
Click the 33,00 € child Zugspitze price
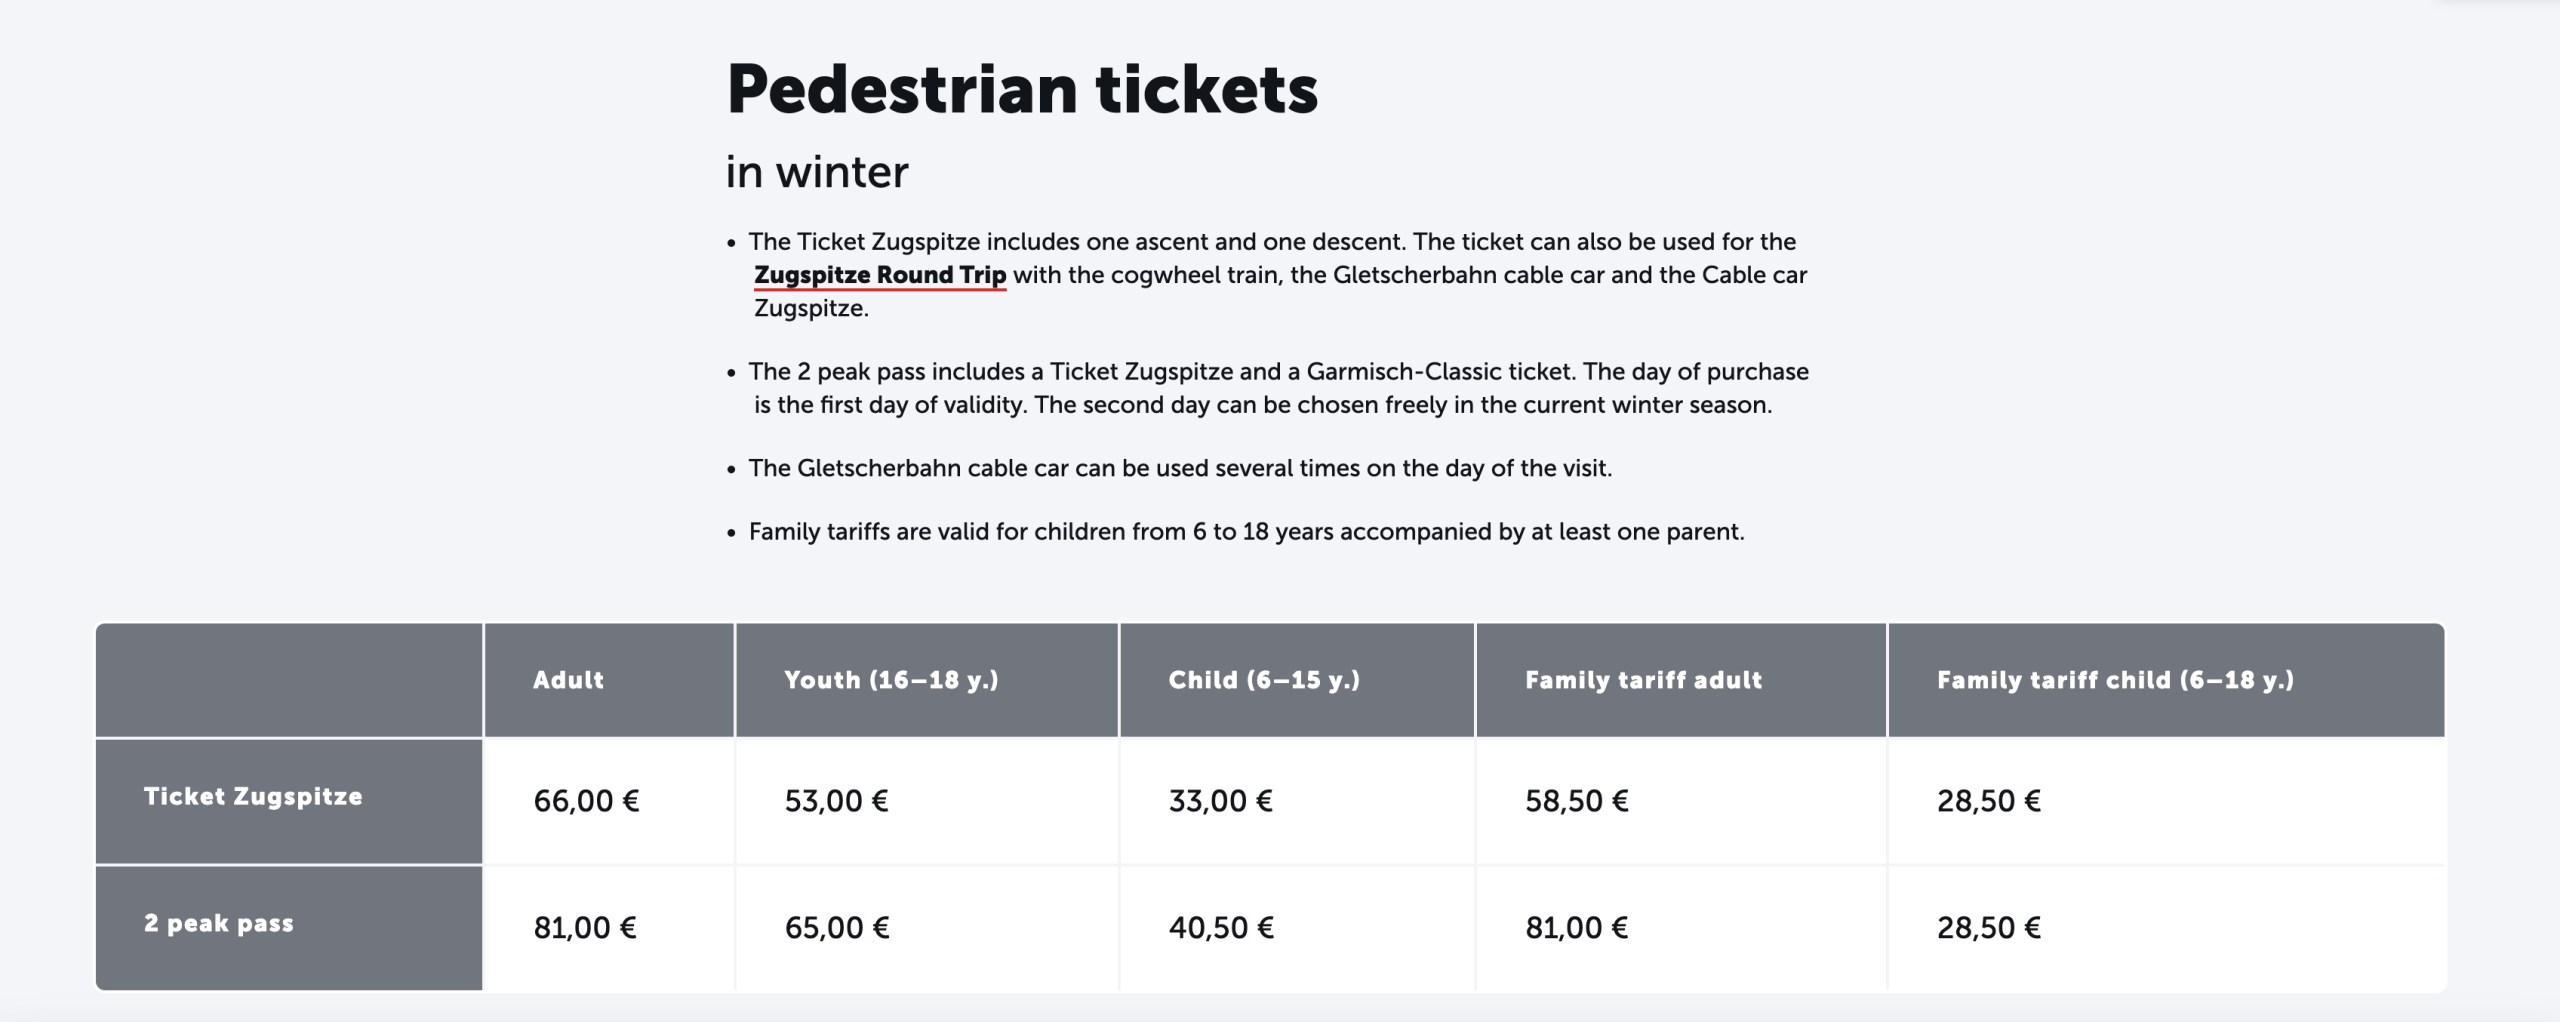tap(1220, 801)
